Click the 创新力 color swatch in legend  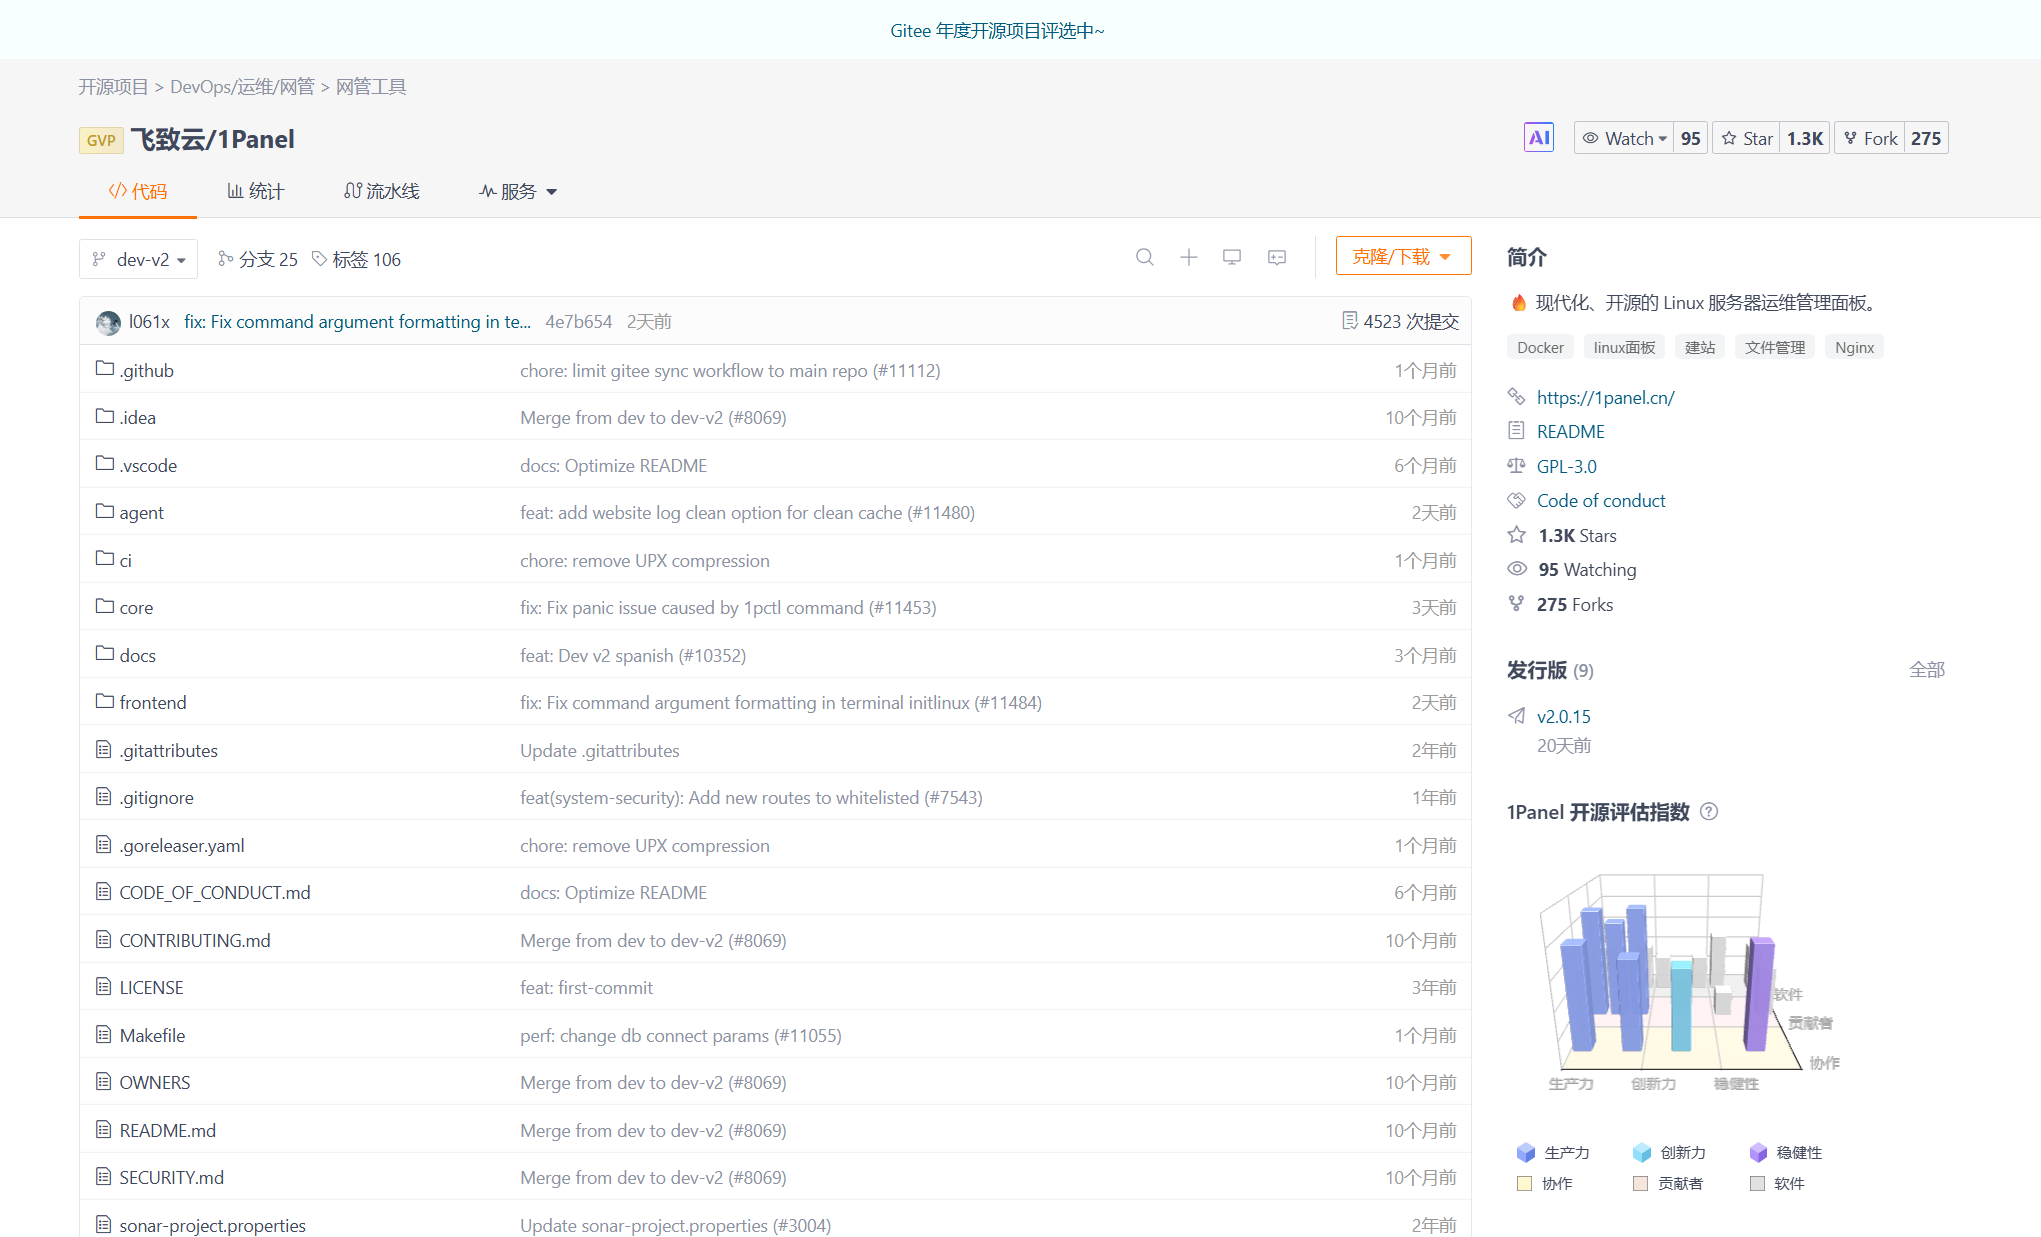click(x=1641, y=1153)
